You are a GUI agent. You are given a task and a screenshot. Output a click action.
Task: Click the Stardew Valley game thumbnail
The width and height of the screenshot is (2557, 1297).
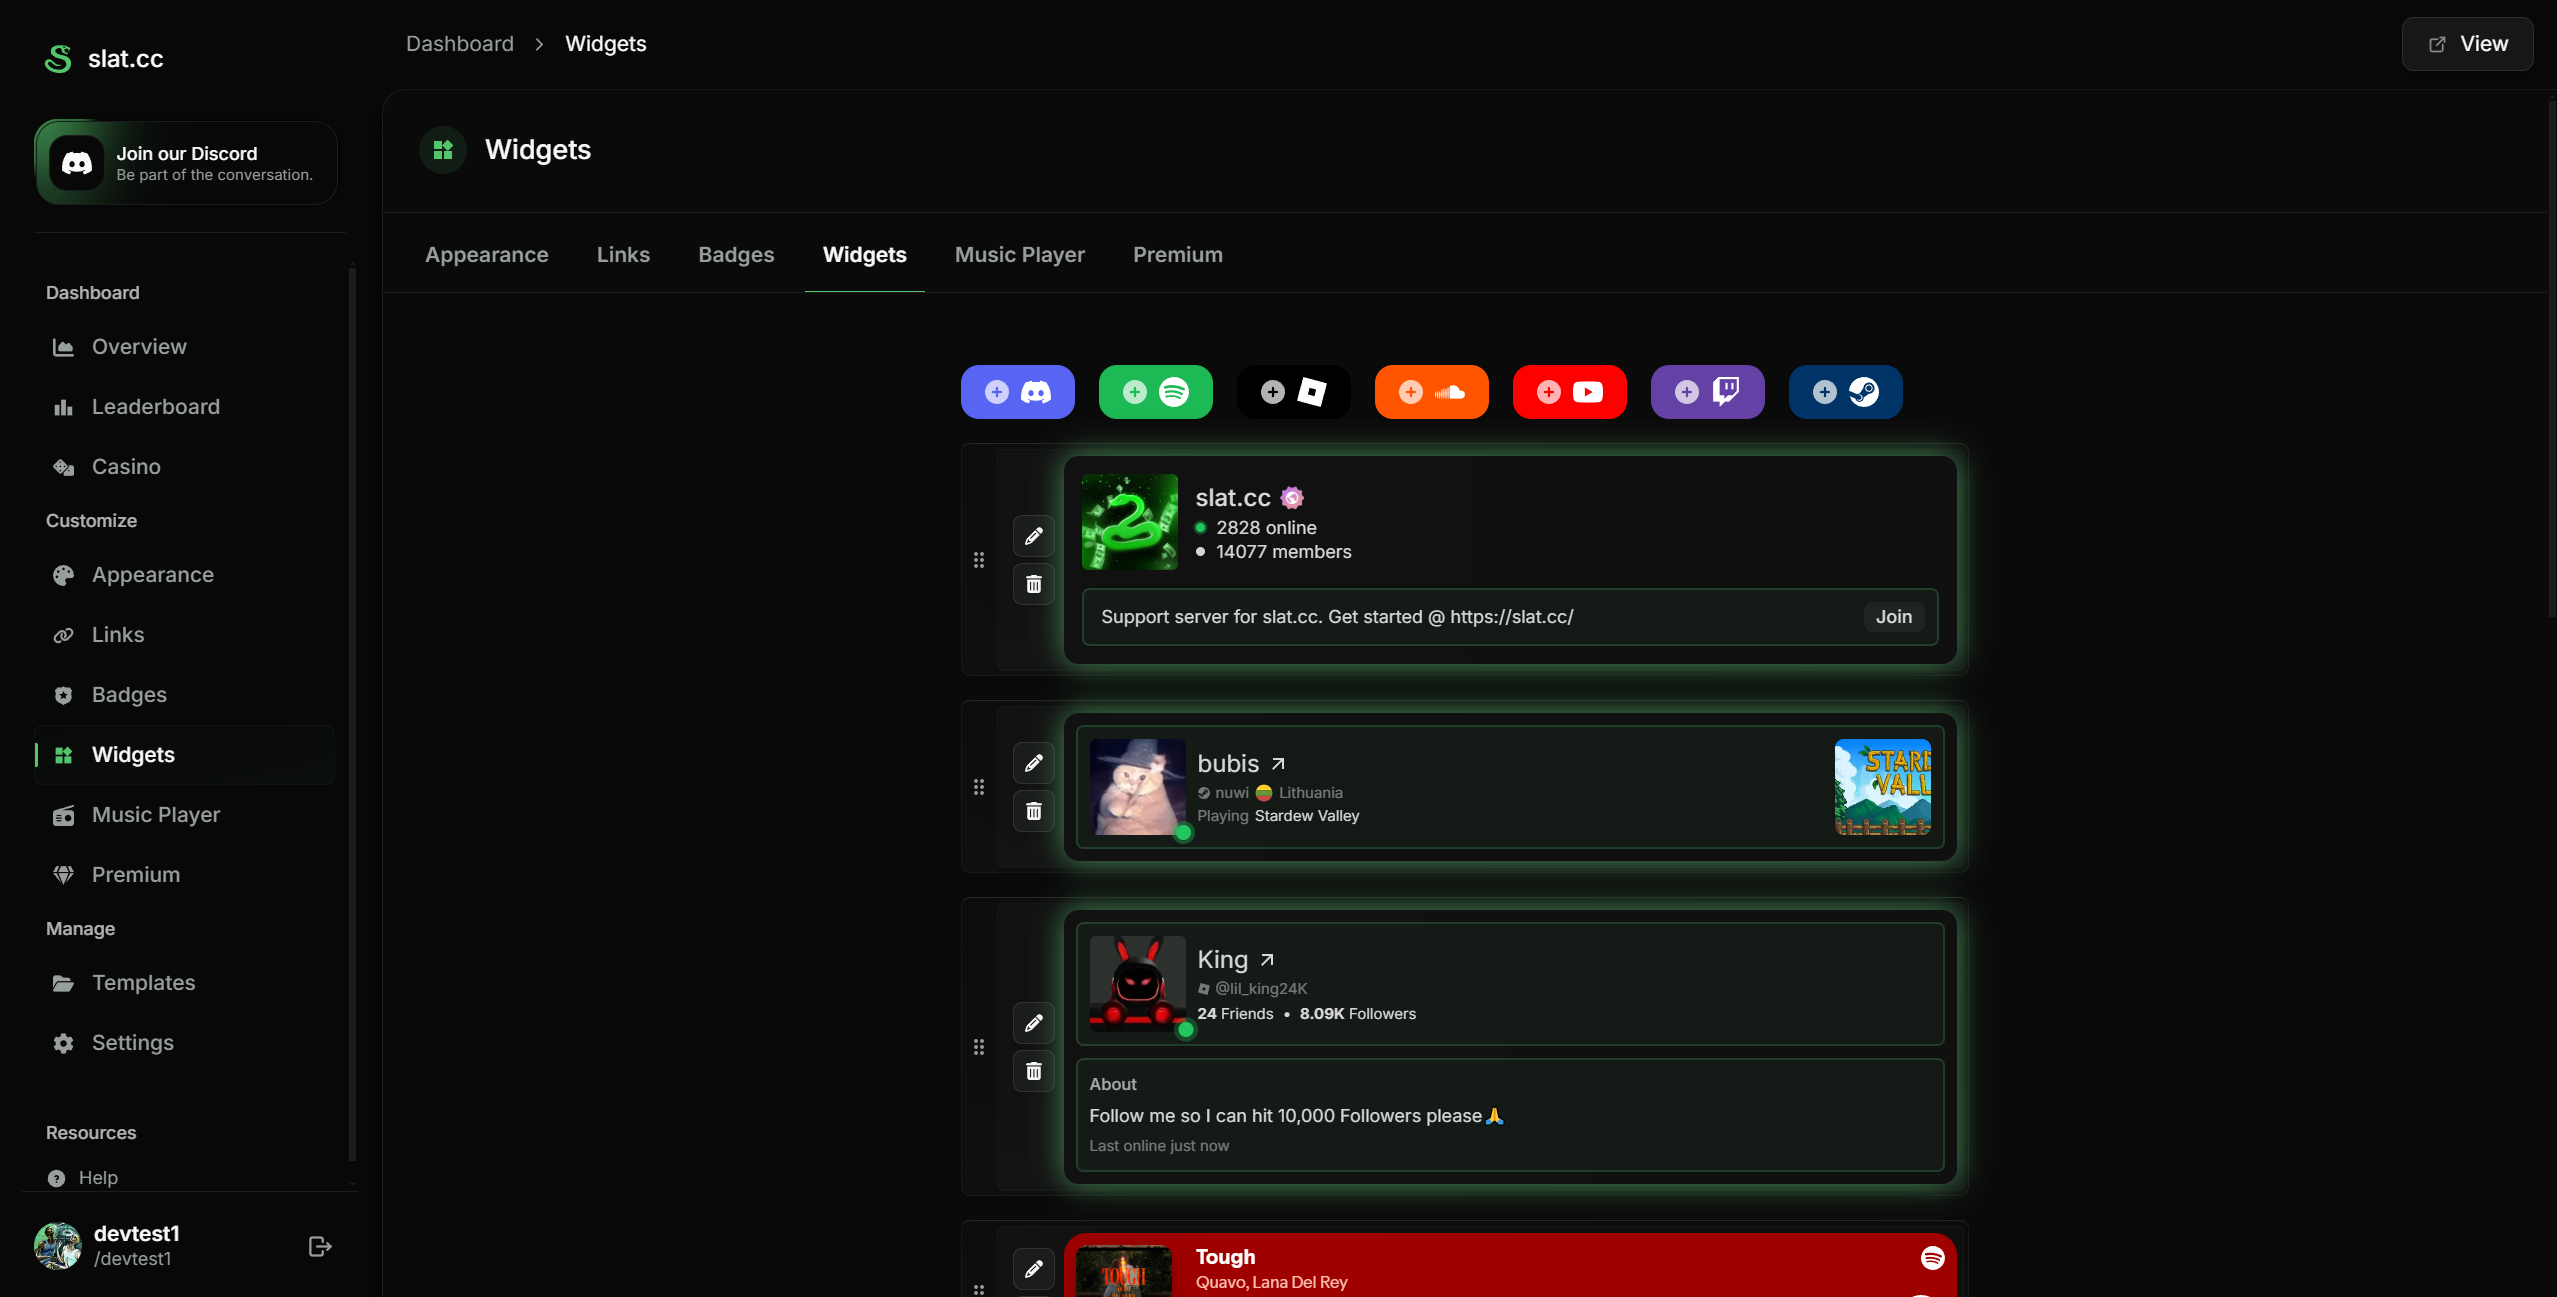point(1882,787)
